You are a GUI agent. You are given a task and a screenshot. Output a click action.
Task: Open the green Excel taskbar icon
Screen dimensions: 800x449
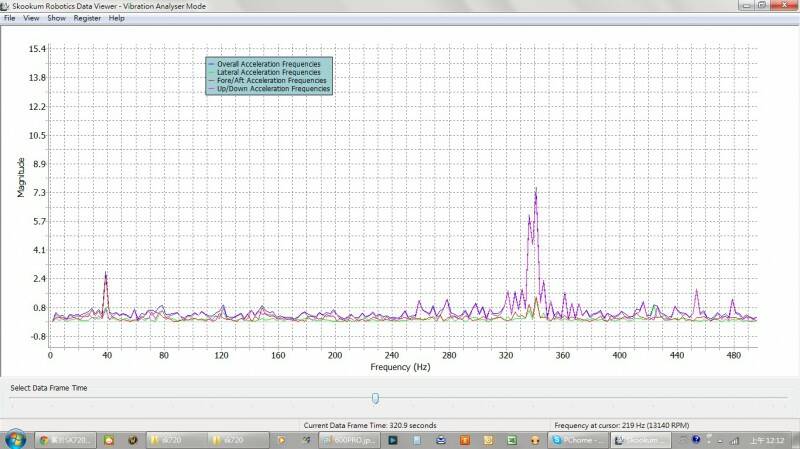512,440
